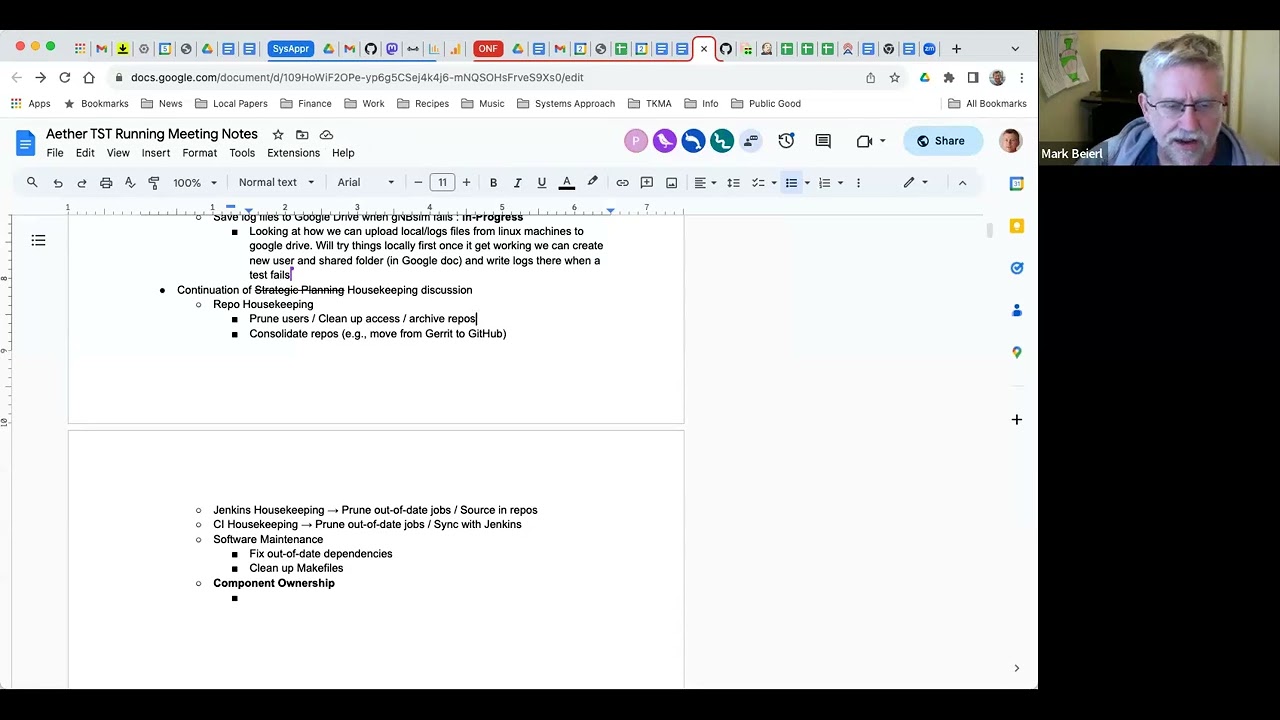Viewport: 1280px width, 720px height.
Task: Undo the last edit
Action: click(x=58, y=182)
